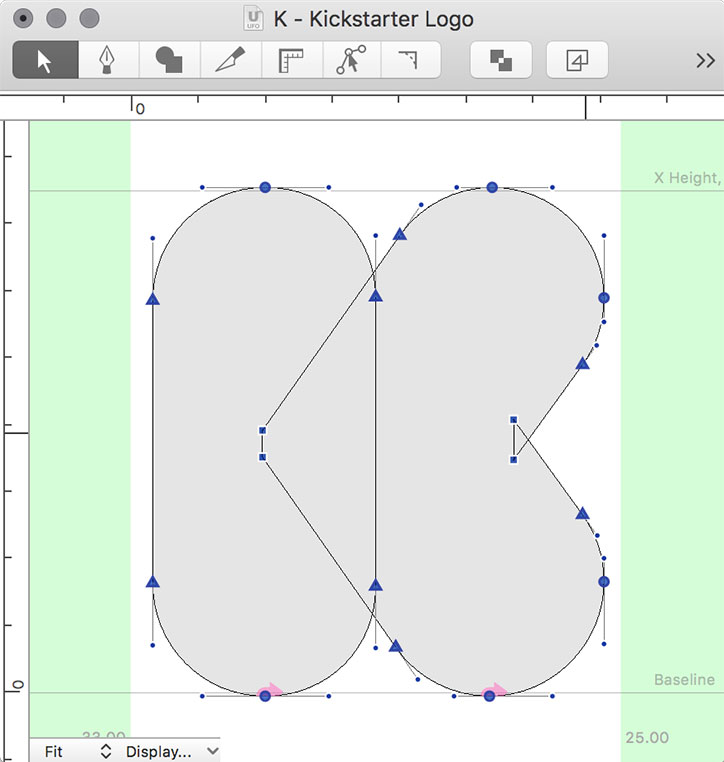Image resolution: width=724 pixels, height=762 pixels.
Task: Select the corner tool
Action: click(x=411, y=60)
